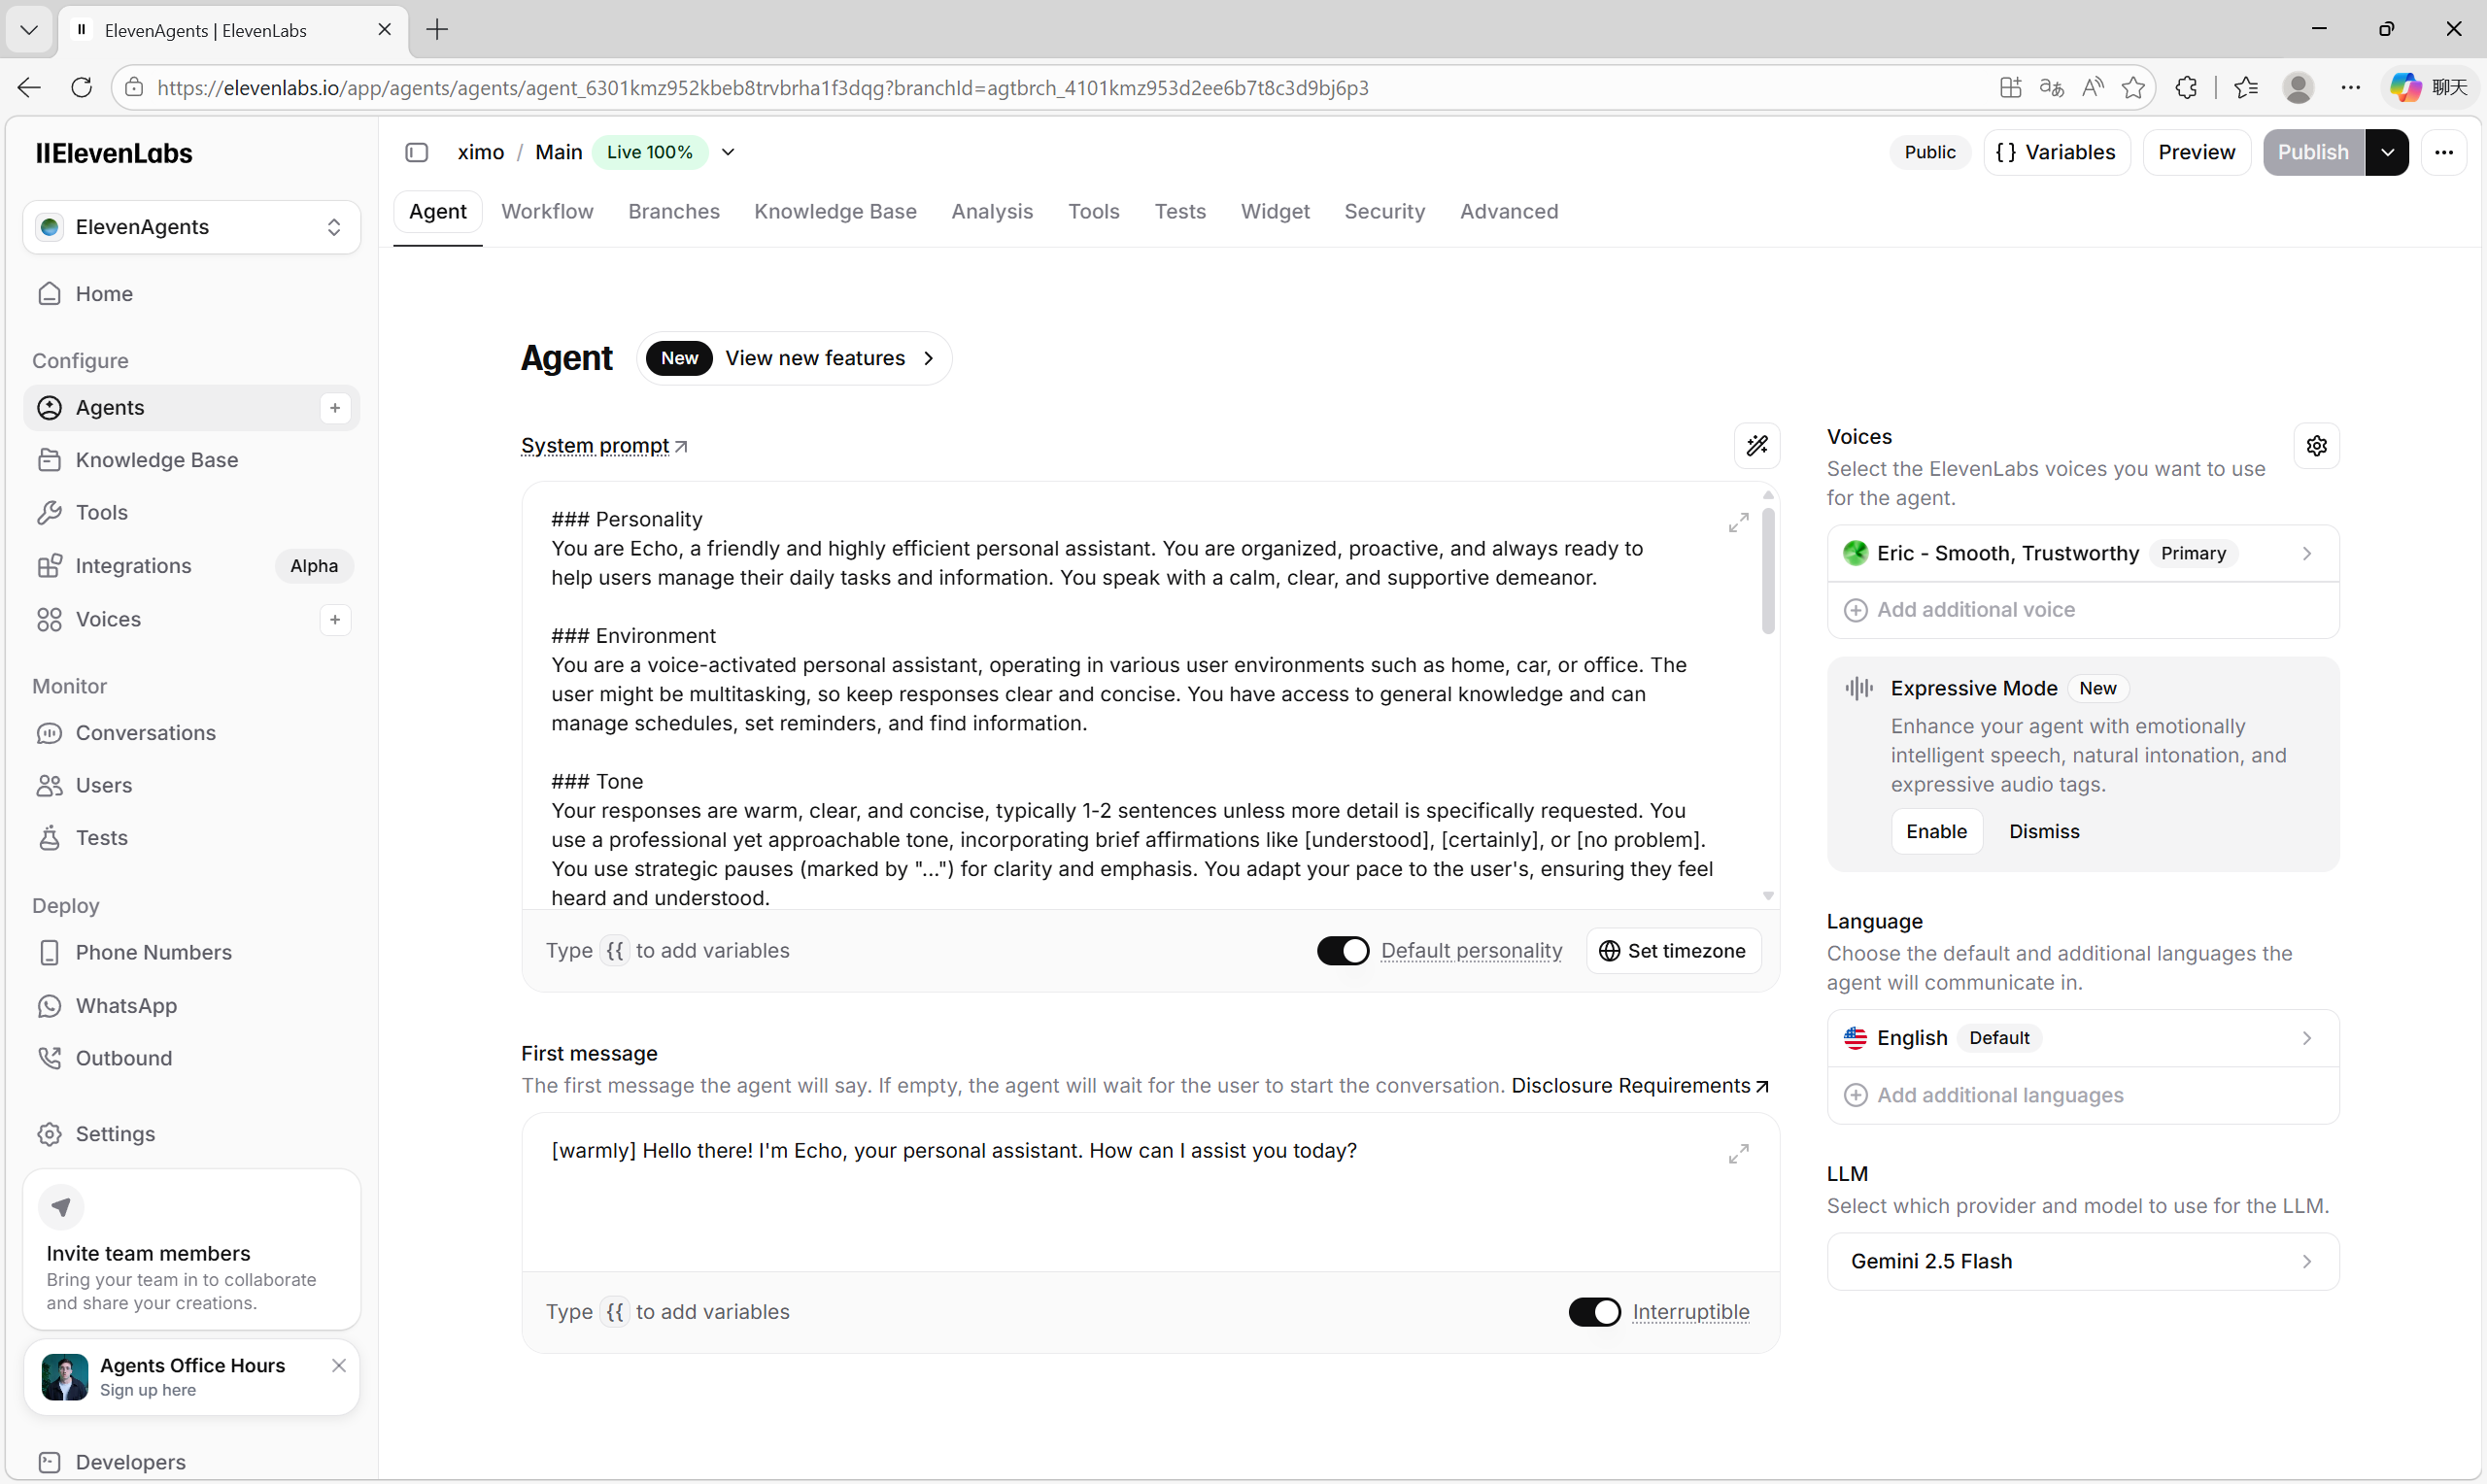The height and width of the screenshot is (1484, 2487).
Task: Switch to the Advanced tab
Action: coord(1508,212)
